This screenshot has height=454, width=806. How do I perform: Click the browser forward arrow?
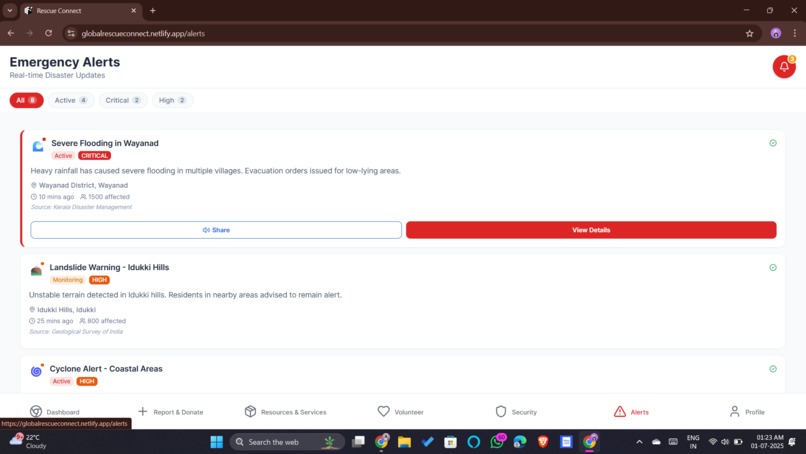(x=29, y=33)
